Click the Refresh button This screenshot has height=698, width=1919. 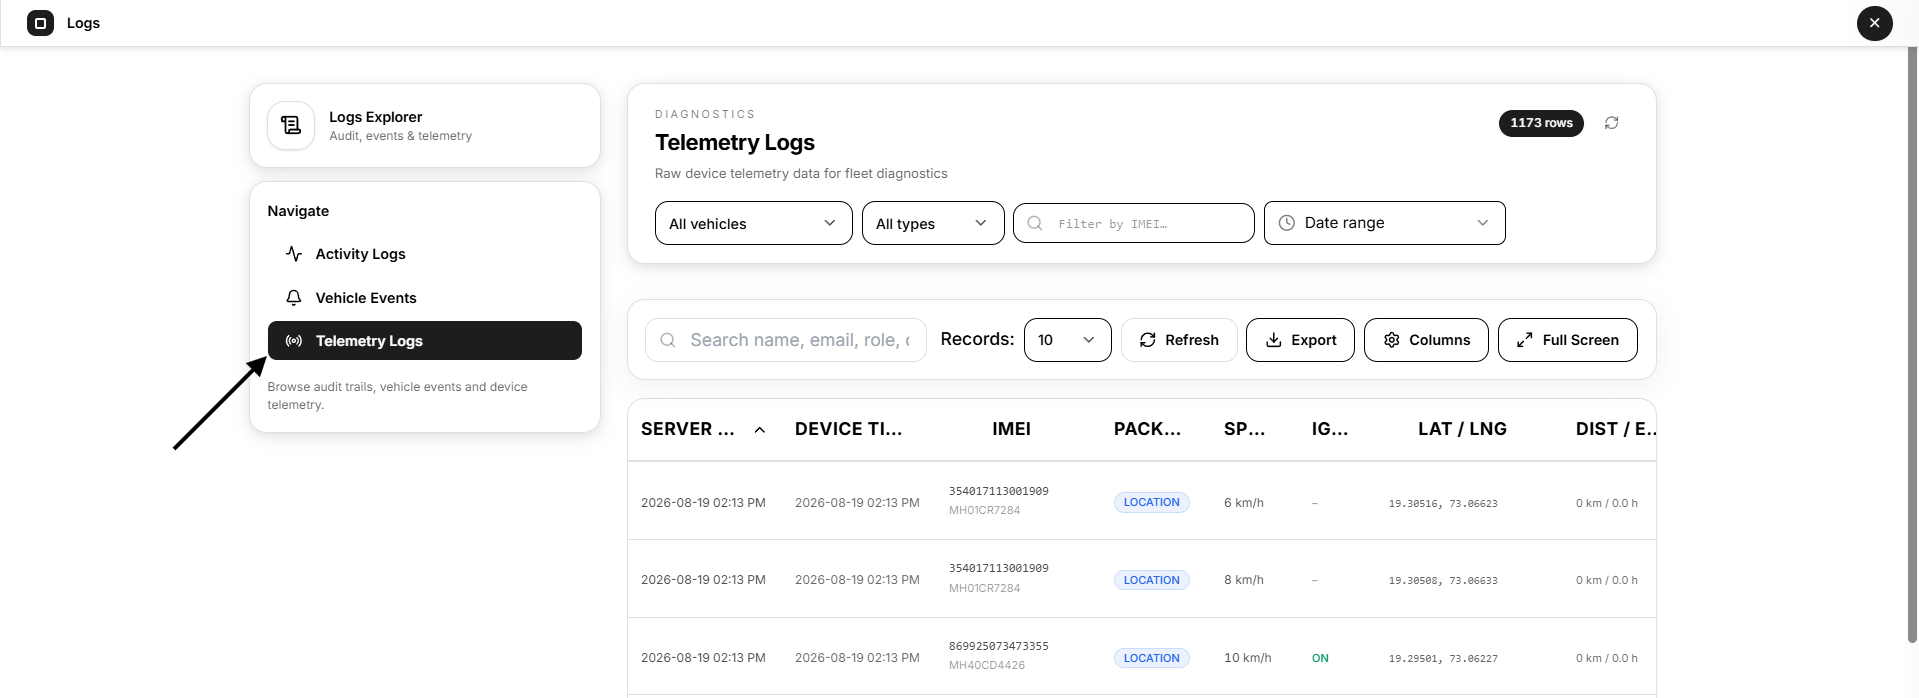(1179, 340)
